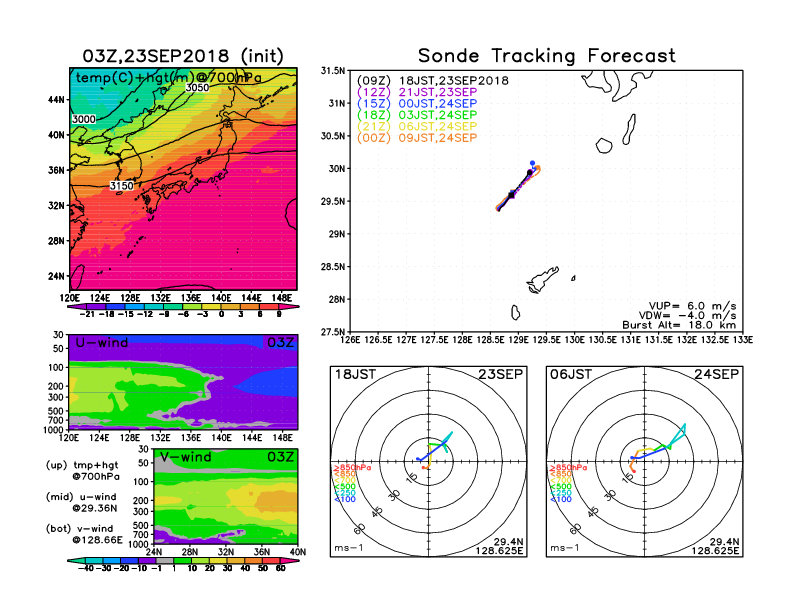Click '≥850hPa' in the 18JST hodograph legend
This screenshot has height=612, width=792.
click(353, 468)
